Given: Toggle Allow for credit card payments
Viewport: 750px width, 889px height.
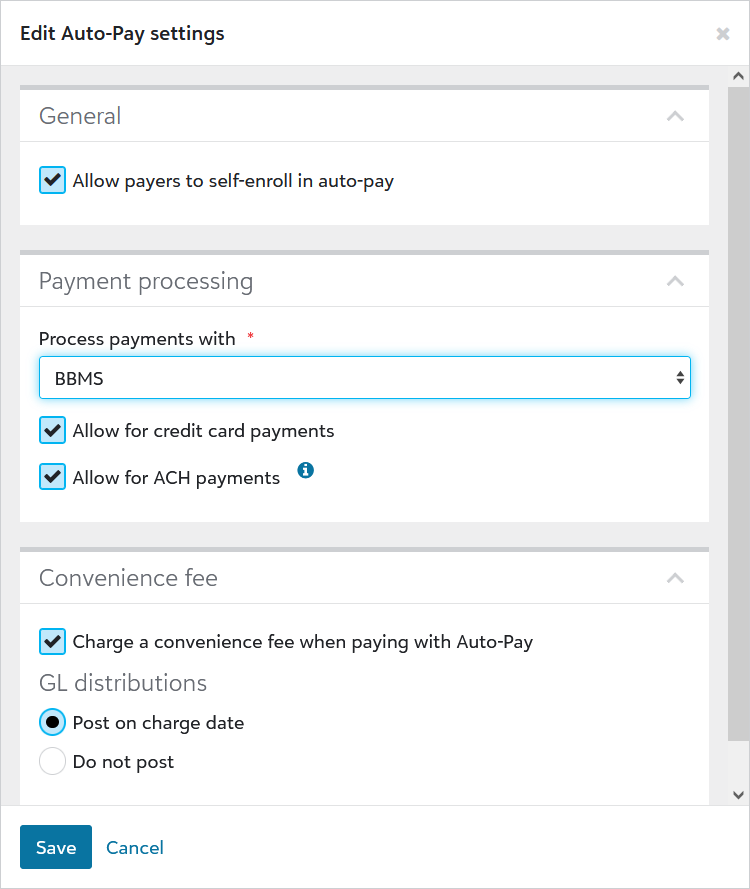Looking at the screenshot, I should point(52,430).
